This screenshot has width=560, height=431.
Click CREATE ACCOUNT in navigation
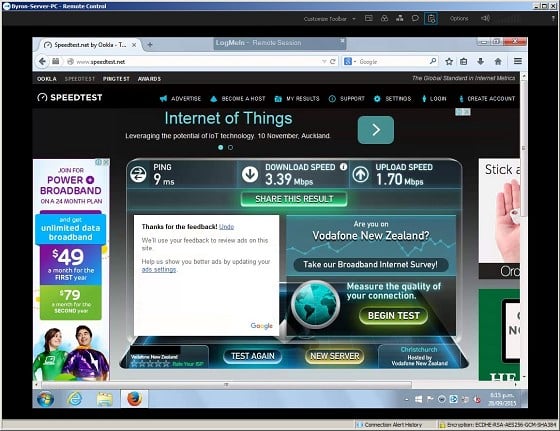pyautogui.click(x=487, y=99)
